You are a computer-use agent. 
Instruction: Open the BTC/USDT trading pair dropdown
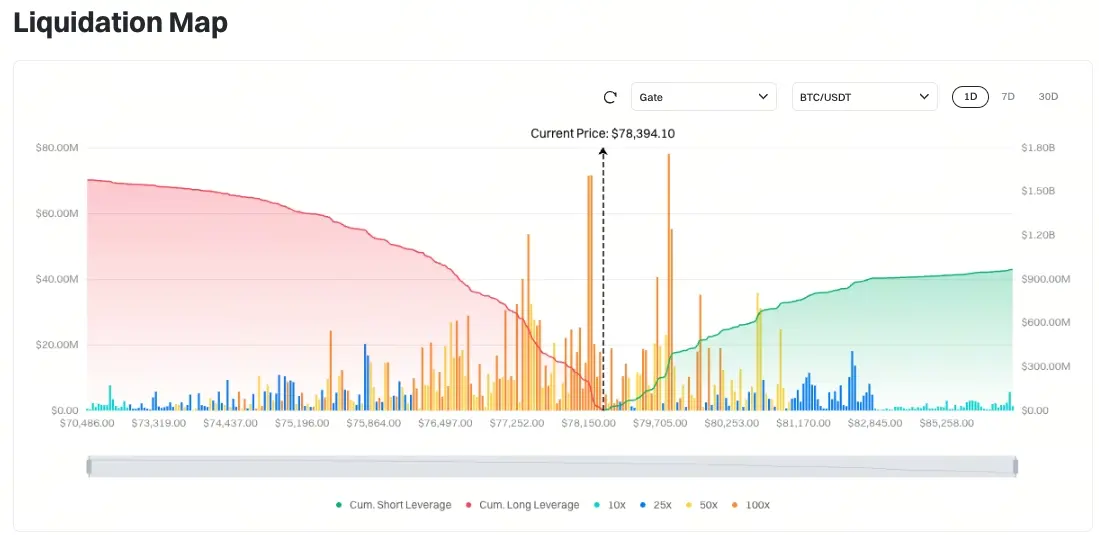864,97
